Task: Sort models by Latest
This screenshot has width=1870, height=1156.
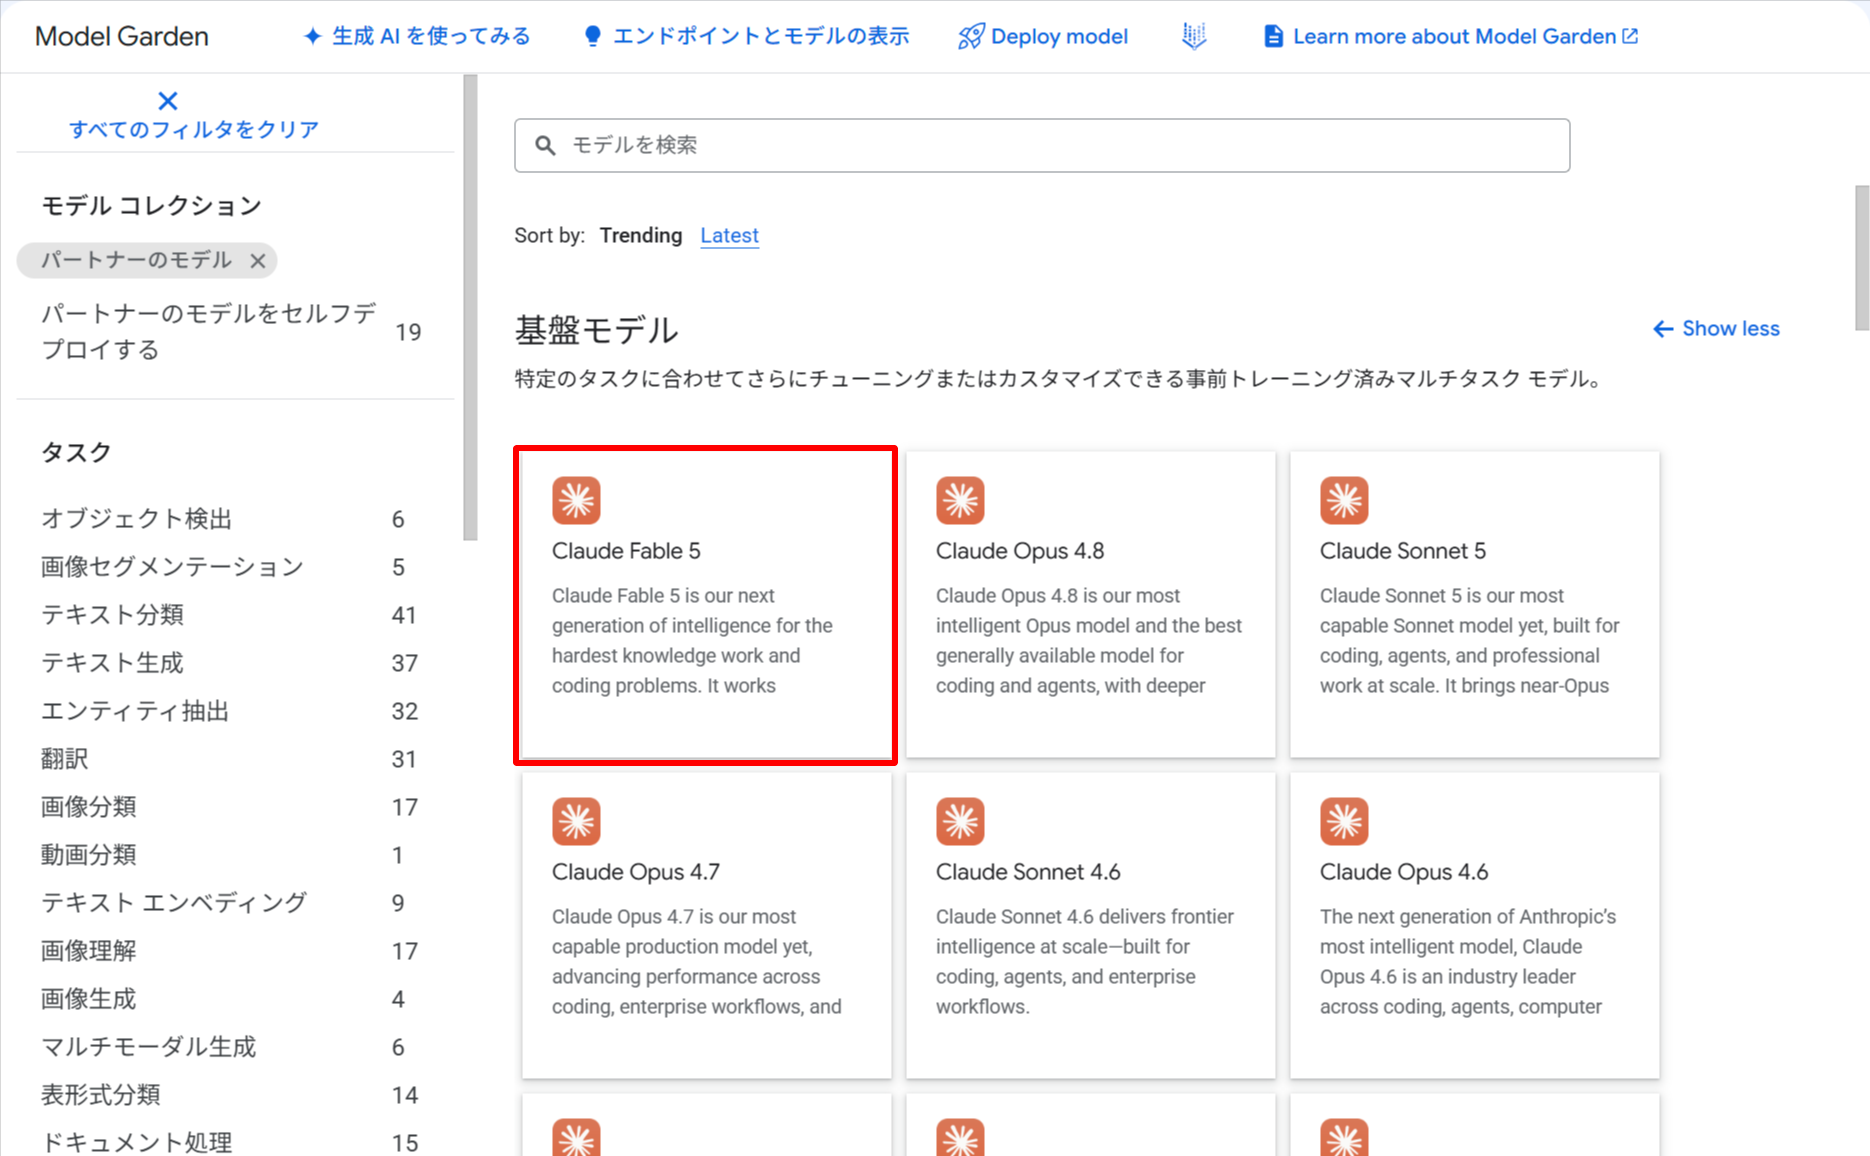Action: 729,236
